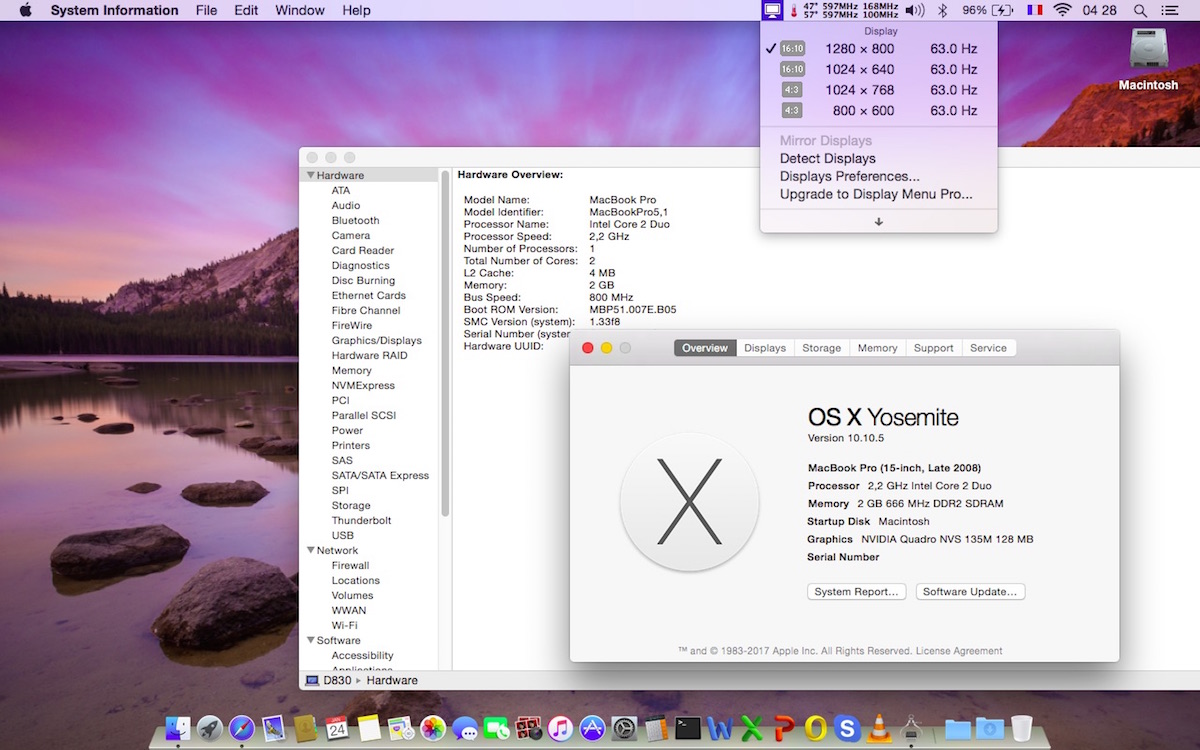Expand Display menu with the down arrow
This screenshot has height=750, width=1200.
879,222
